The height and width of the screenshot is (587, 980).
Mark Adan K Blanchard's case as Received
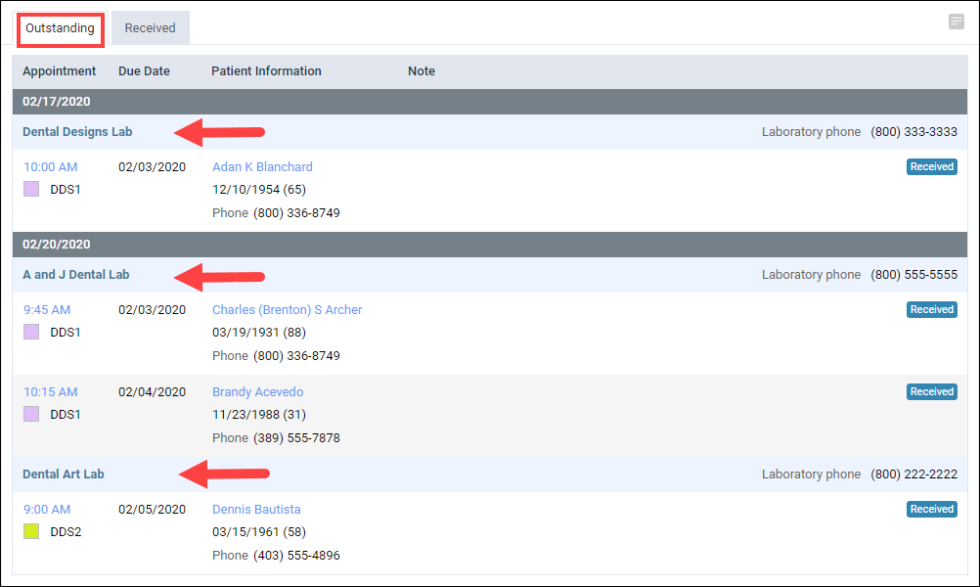(x=931, y=167)
